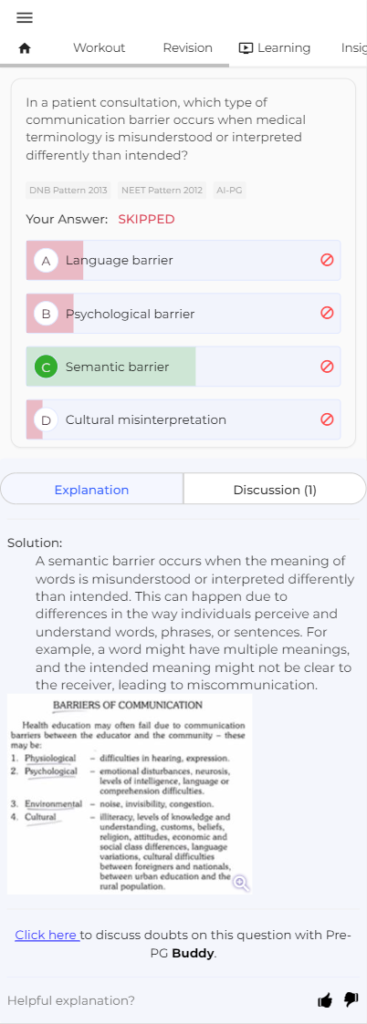Click the block icon on Cultural misinterpretation

[x=327, y=419]
